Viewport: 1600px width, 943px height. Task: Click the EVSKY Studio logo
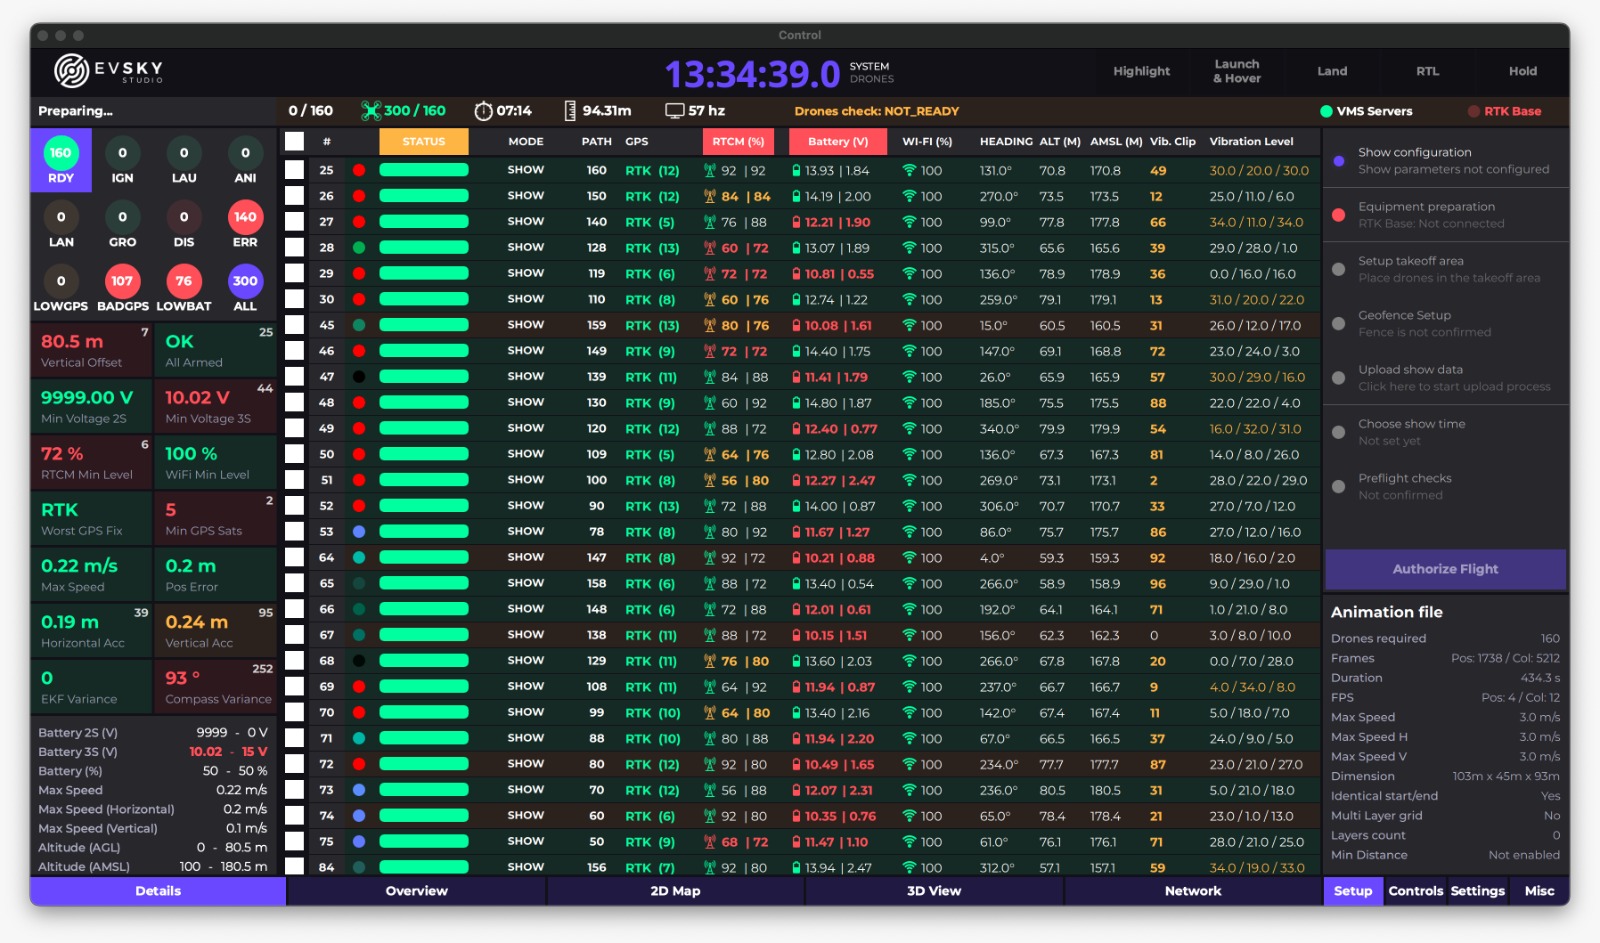click(x=108, y=71)
